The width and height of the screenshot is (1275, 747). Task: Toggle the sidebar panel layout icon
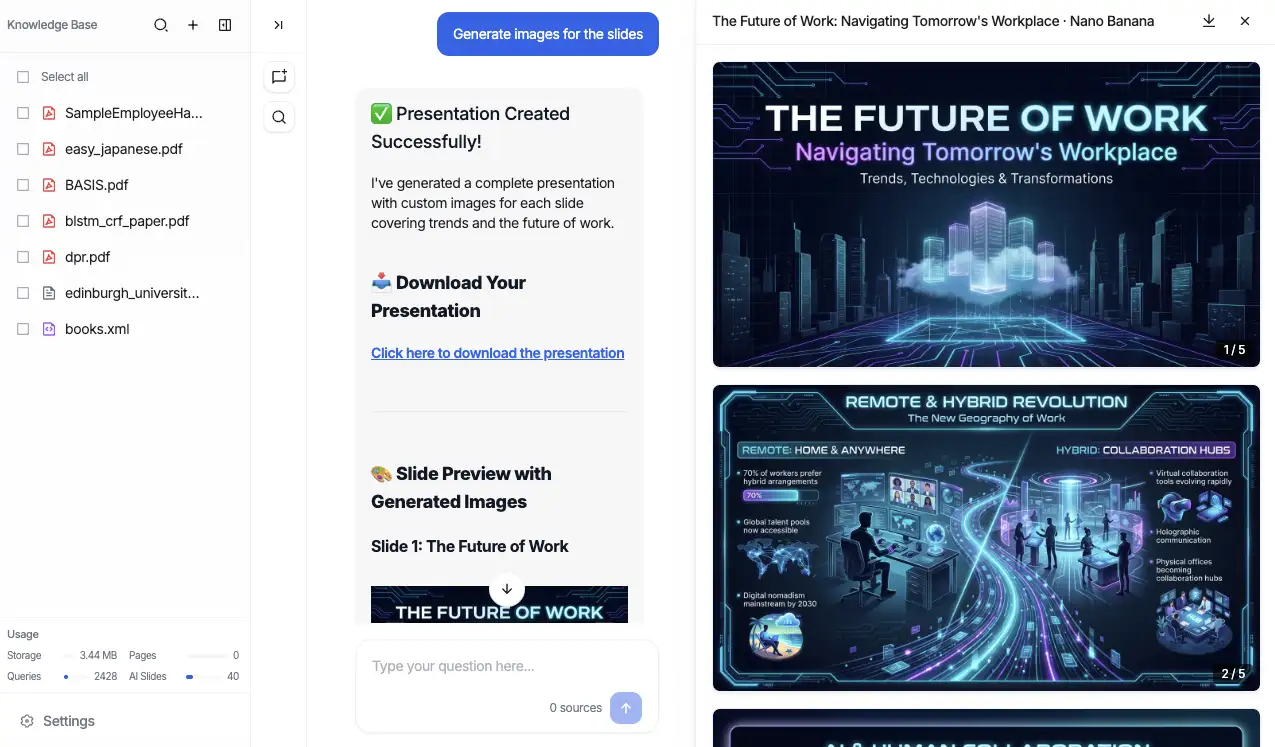[x=225, y=25]
